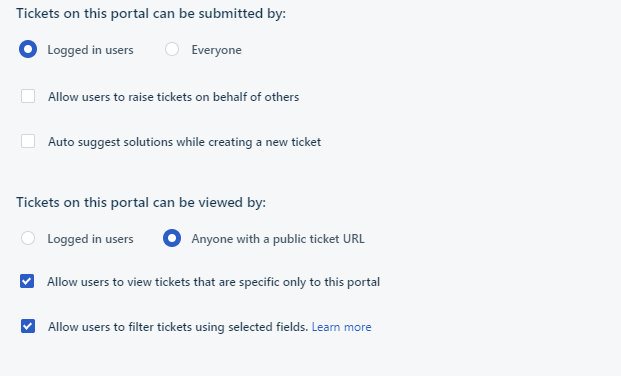This screenshot has width=621, height=376.
Task: Click 'Allow users to raise tickets on behalf of others' text
Action: tap(173, 97)
